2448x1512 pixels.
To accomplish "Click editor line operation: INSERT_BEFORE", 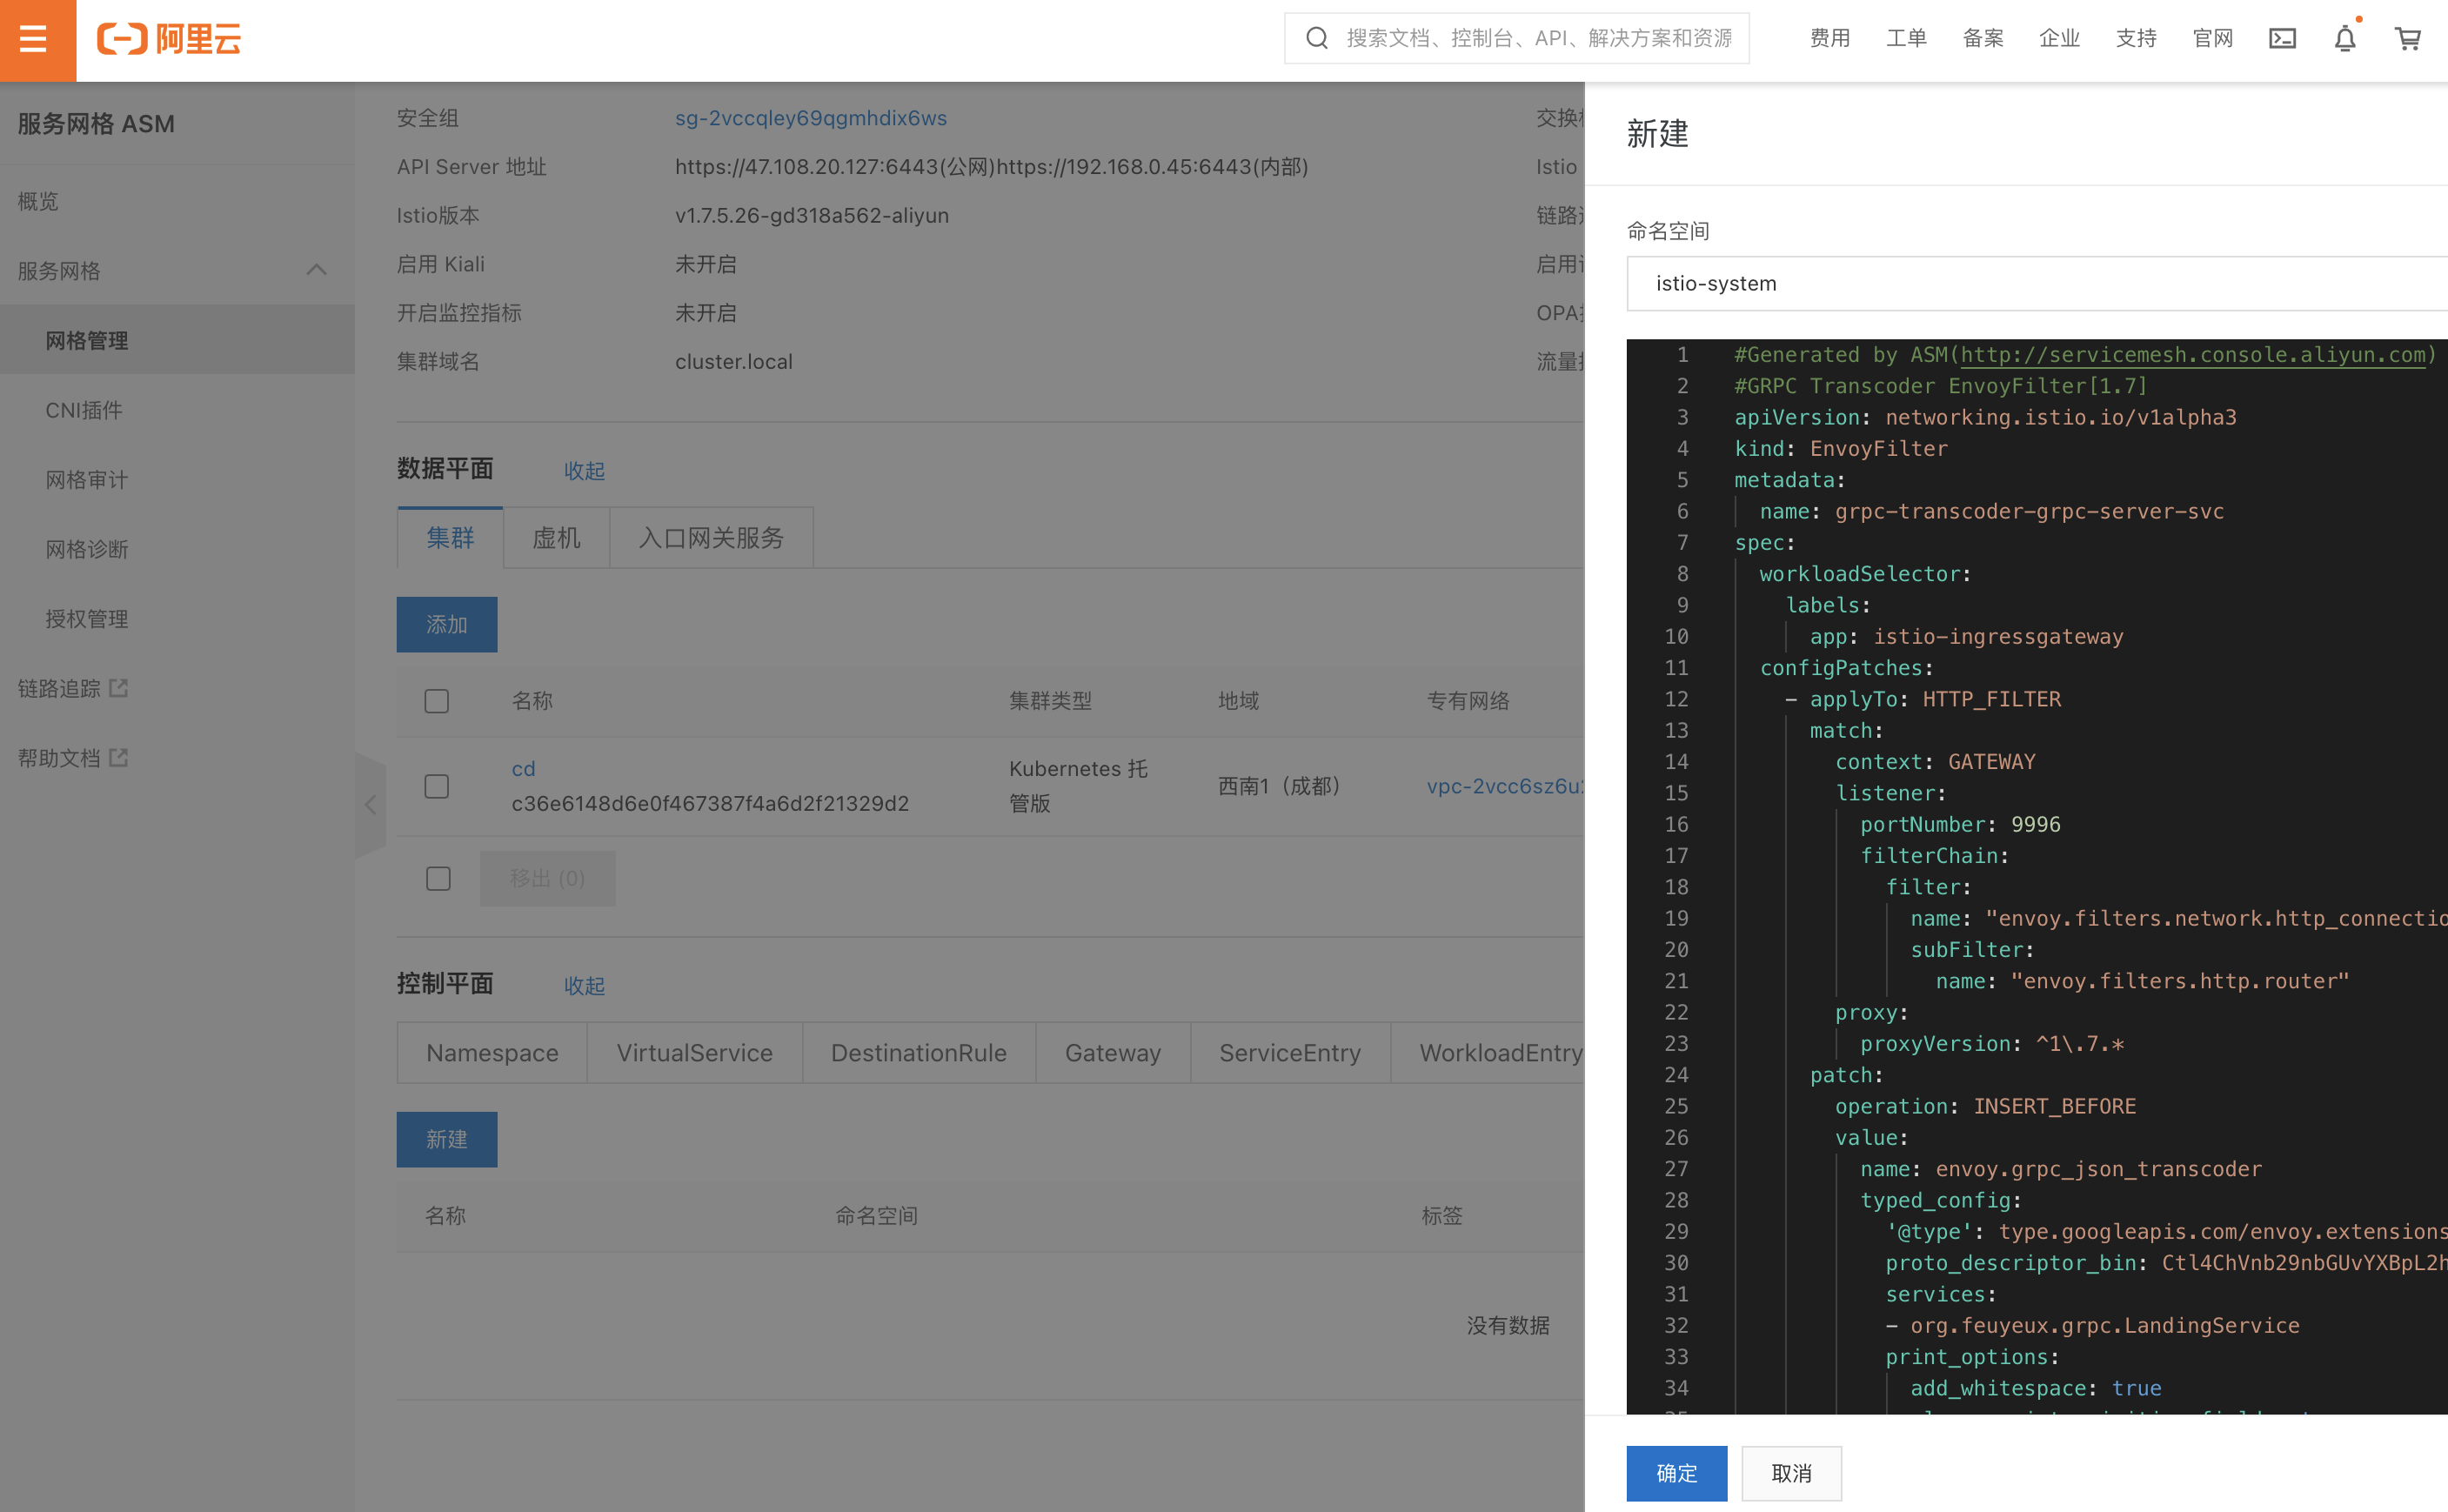I will 1985,1106.
